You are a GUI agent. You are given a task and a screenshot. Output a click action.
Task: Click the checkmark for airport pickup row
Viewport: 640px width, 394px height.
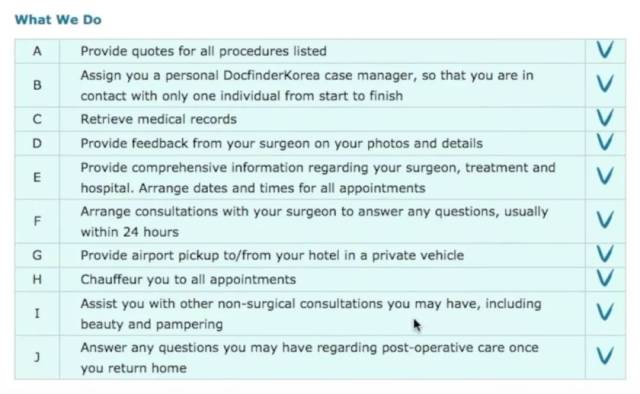pyautogui.click(x=605, y=254)
